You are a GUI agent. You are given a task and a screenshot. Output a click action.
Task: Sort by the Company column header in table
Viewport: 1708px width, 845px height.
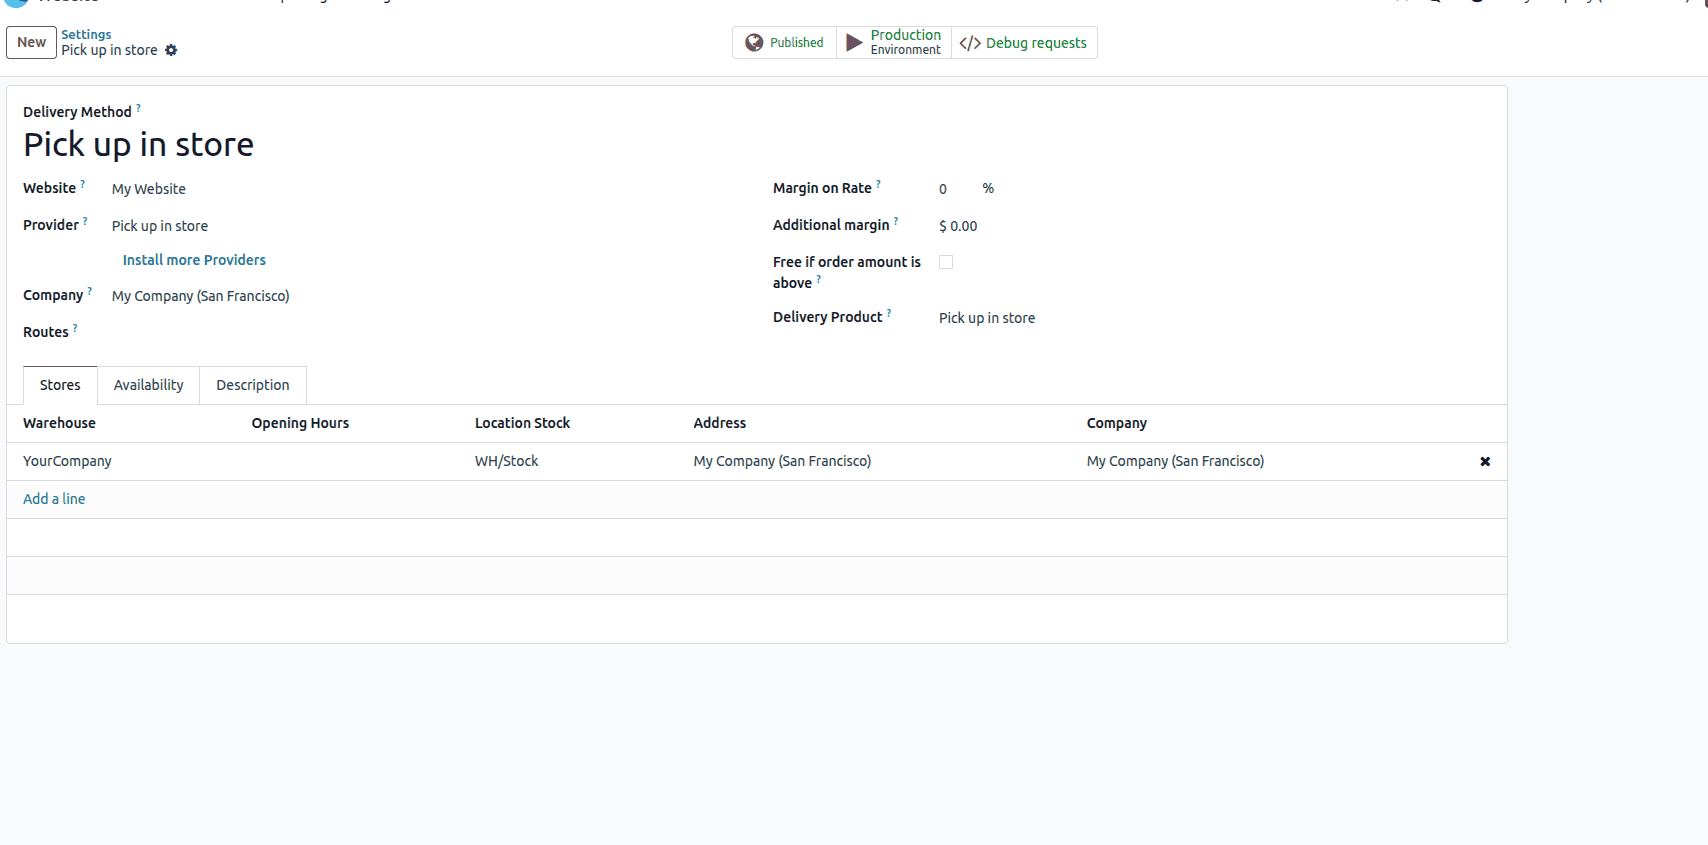pos(1116,423)
